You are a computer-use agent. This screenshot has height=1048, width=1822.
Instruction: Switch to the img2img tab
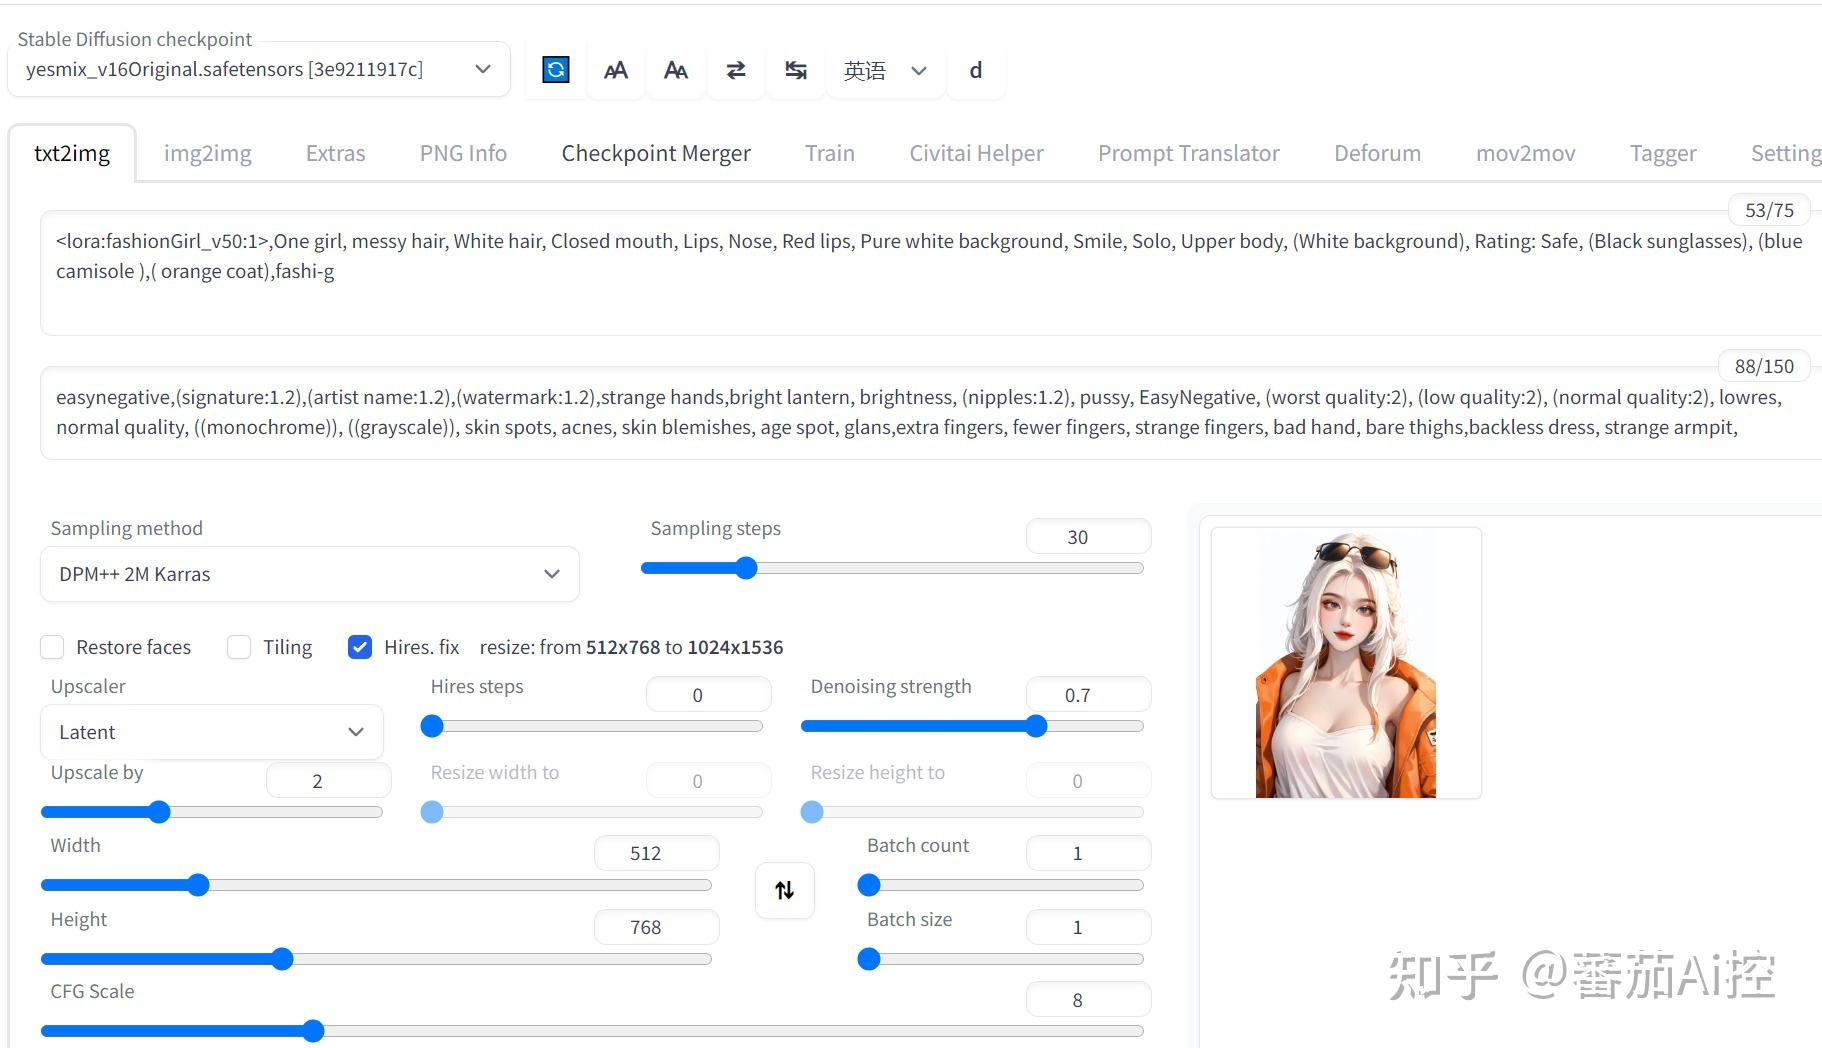pyautogui.click(x=207, y=153)
